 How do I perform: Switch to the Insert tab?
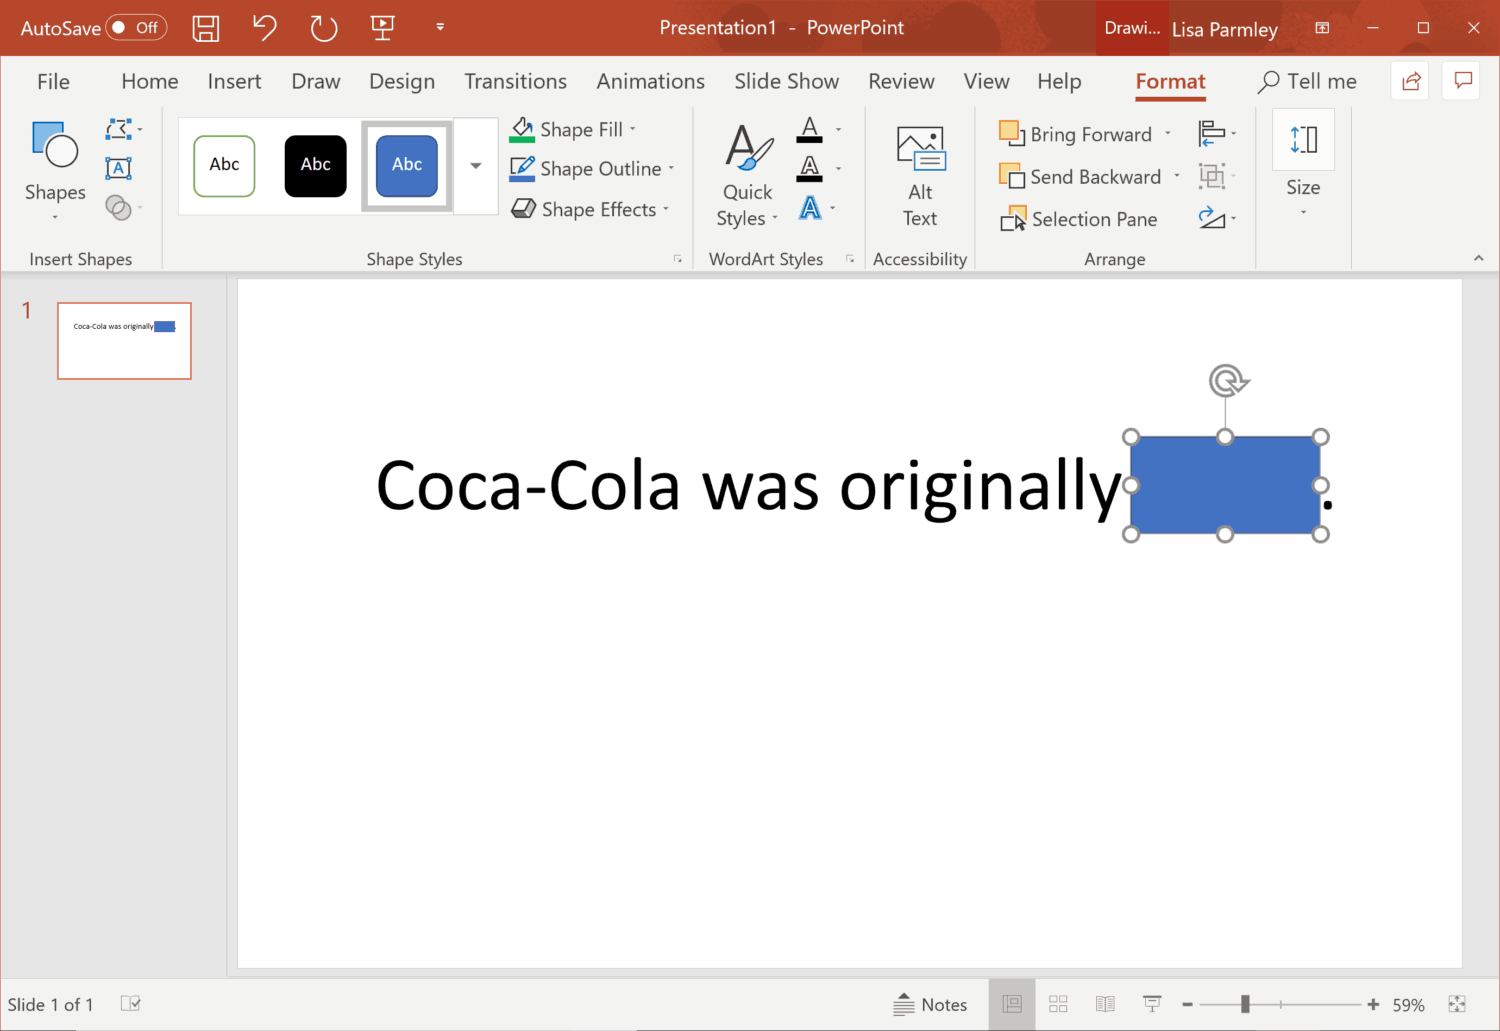pyautogui.click(x=234, y=81)
